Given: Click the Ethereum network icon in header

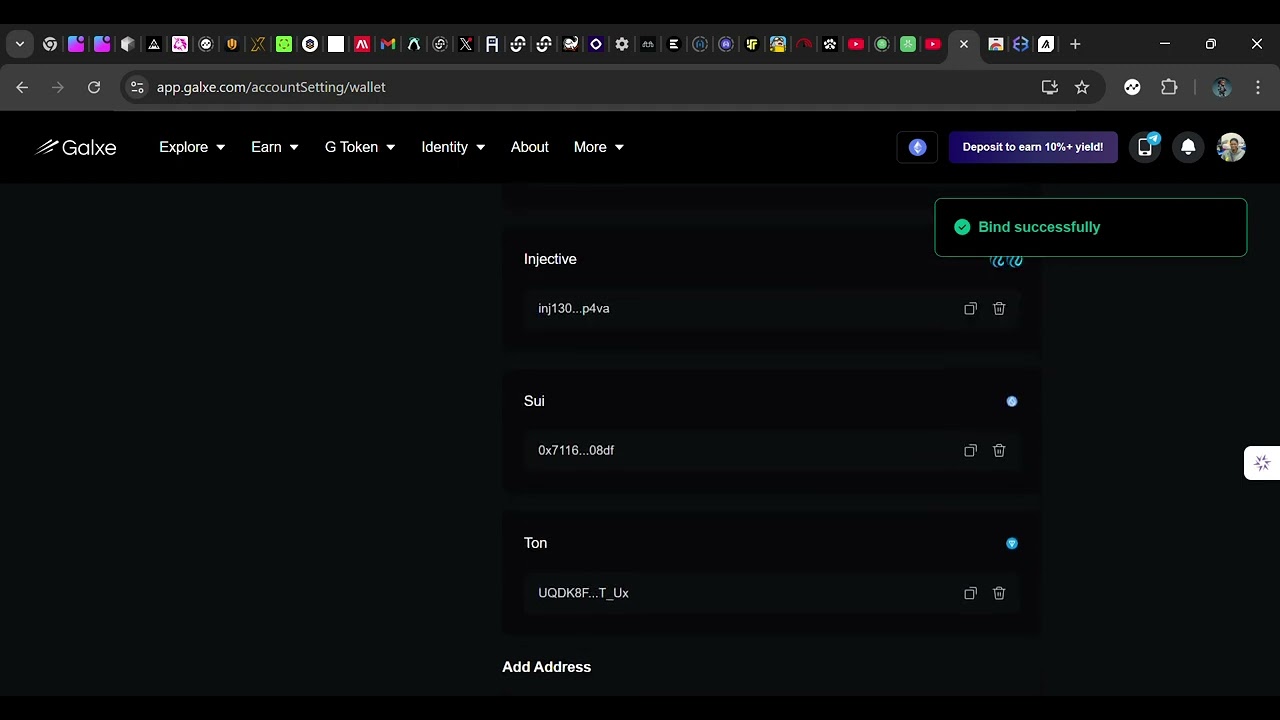Looking at the screenshot, I should click(917, 147).
